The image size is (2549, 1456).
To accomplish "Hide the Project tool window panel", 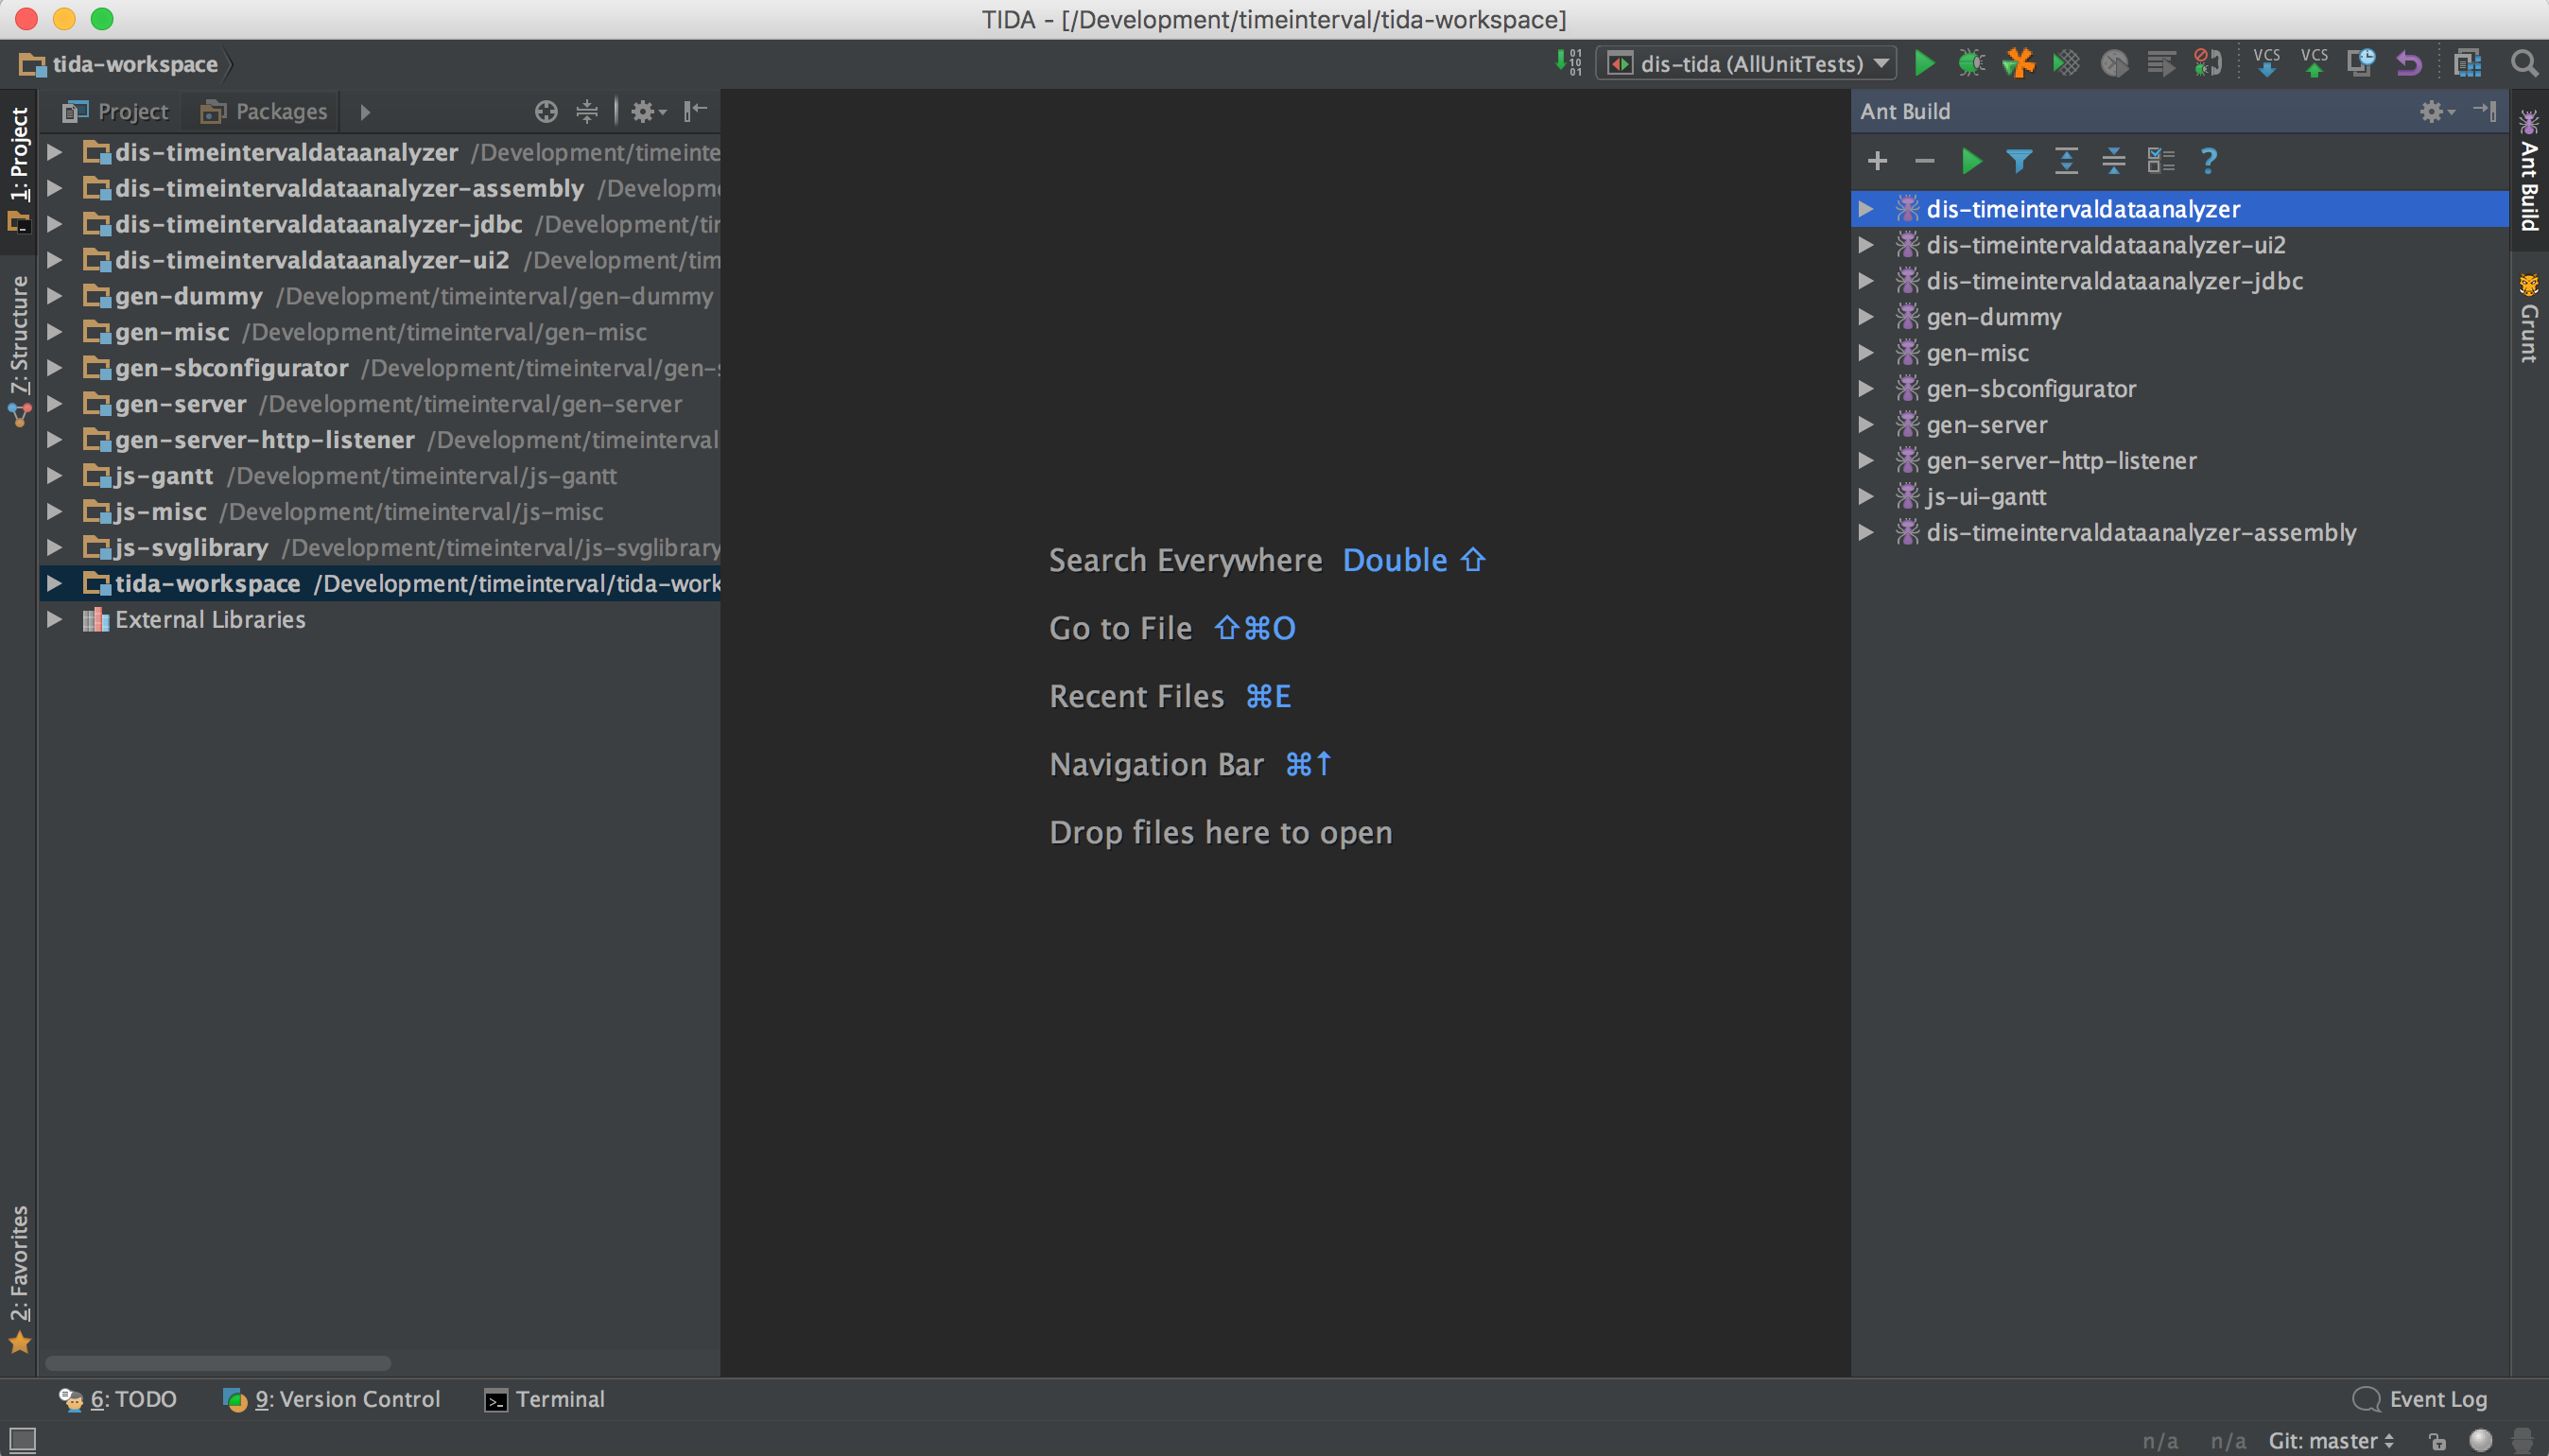I will (x=695, y=111).
